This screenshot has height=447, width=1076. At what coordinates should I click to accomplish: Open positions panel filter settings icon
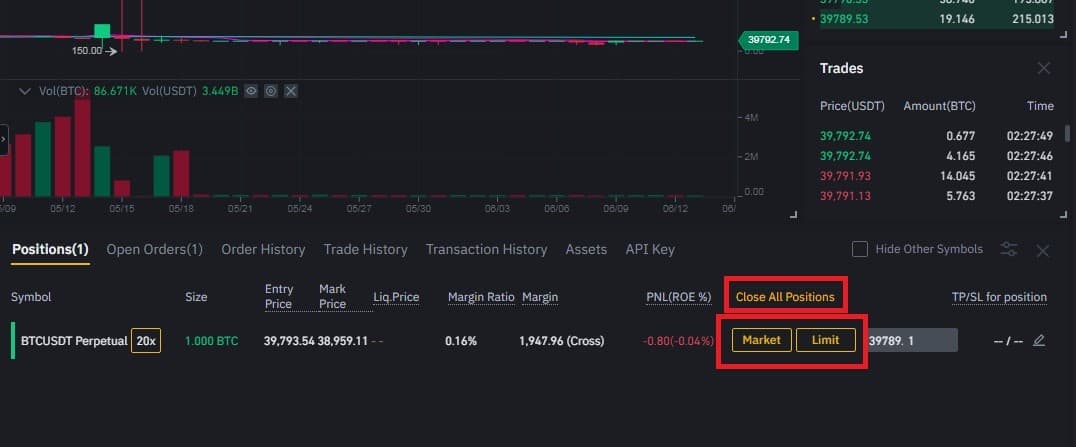click(1009, 249)
